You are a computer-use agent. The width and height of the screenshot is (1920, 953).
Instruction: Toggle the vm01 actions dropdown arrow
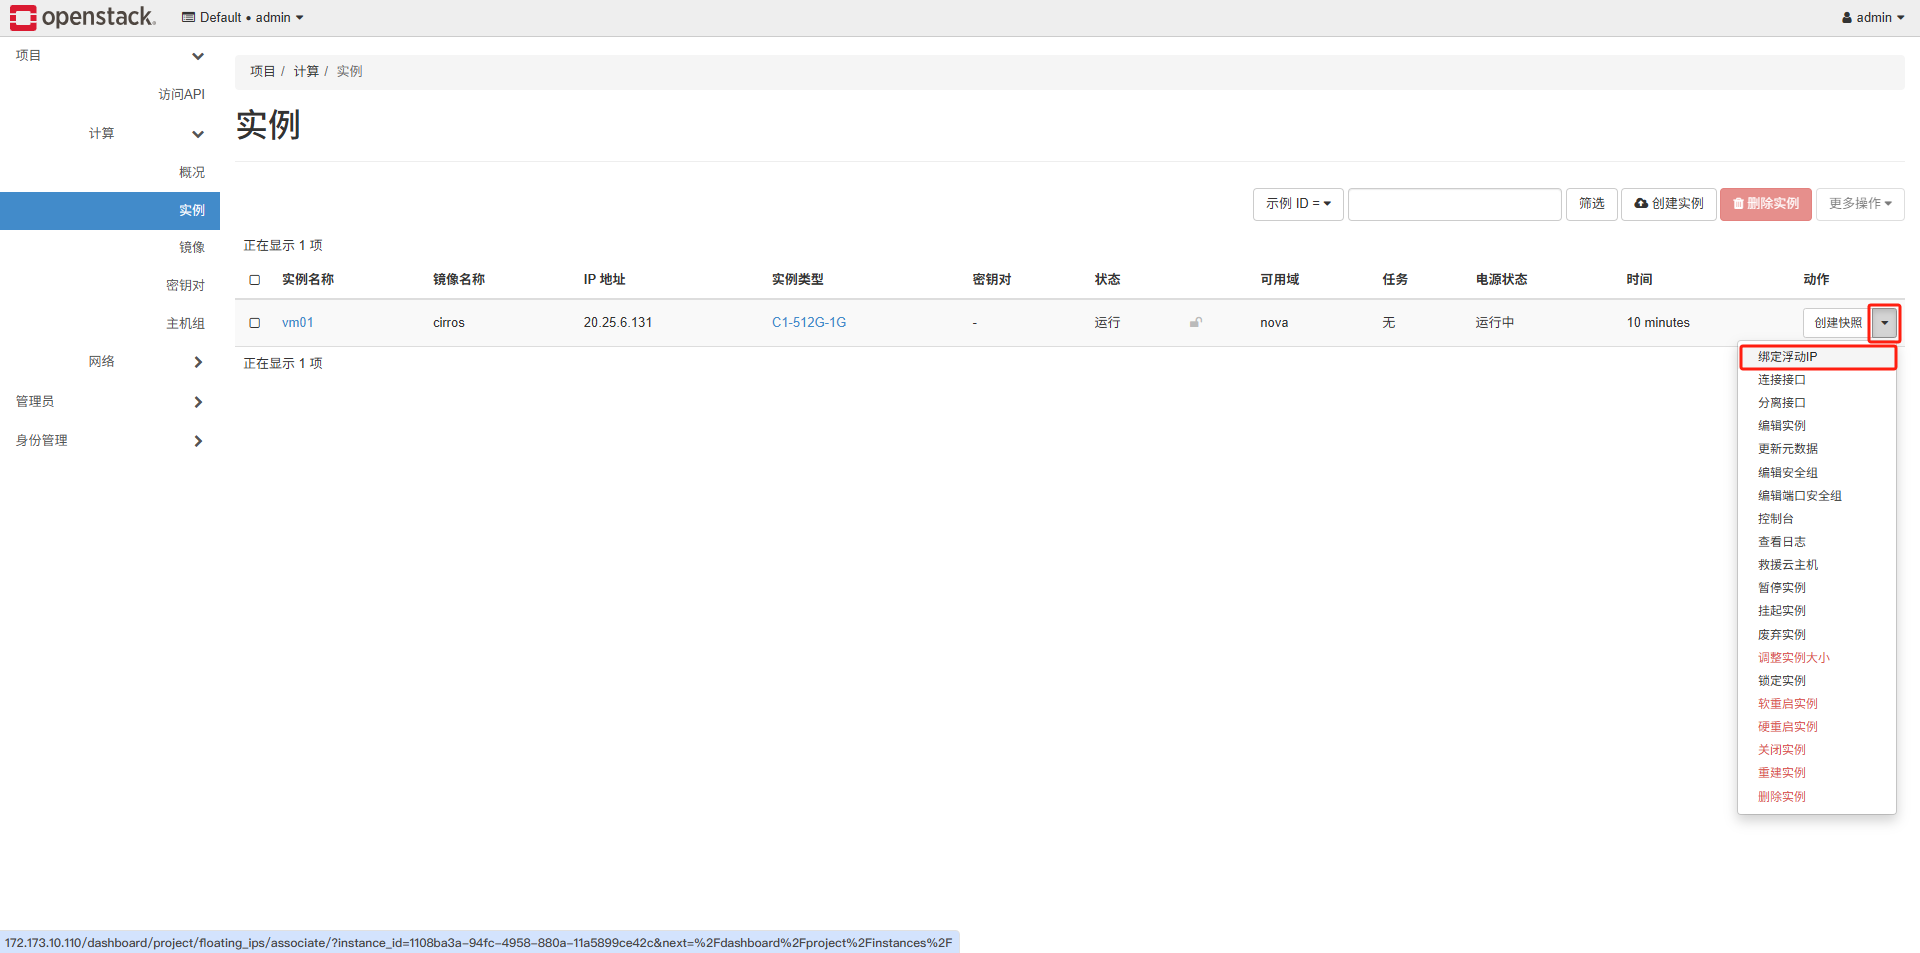pos(1884,323)
